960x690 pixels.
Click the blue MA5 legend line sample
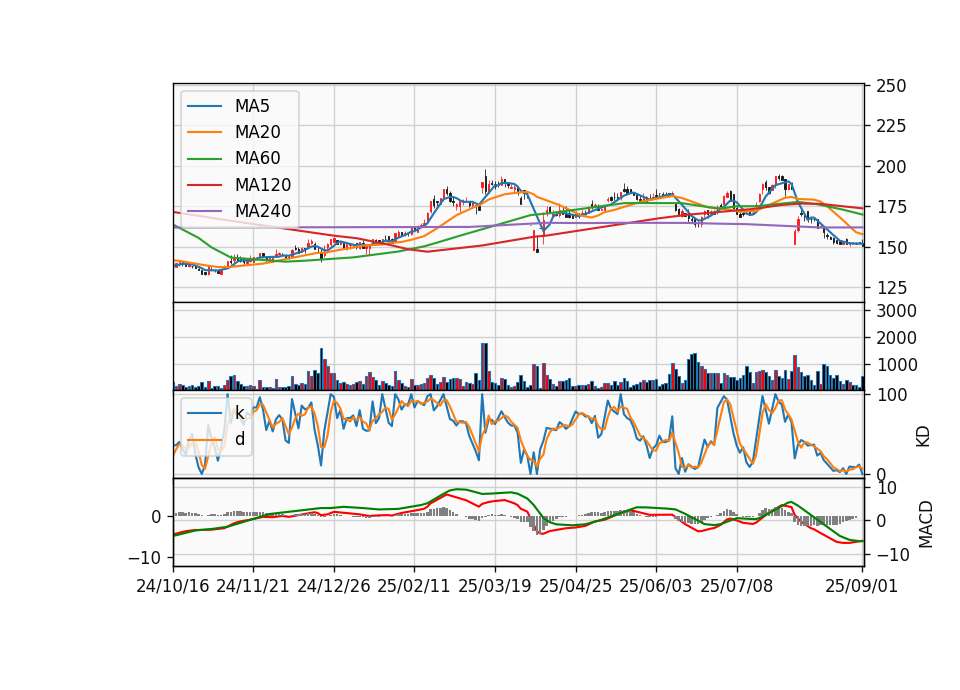tap(204, 106)
